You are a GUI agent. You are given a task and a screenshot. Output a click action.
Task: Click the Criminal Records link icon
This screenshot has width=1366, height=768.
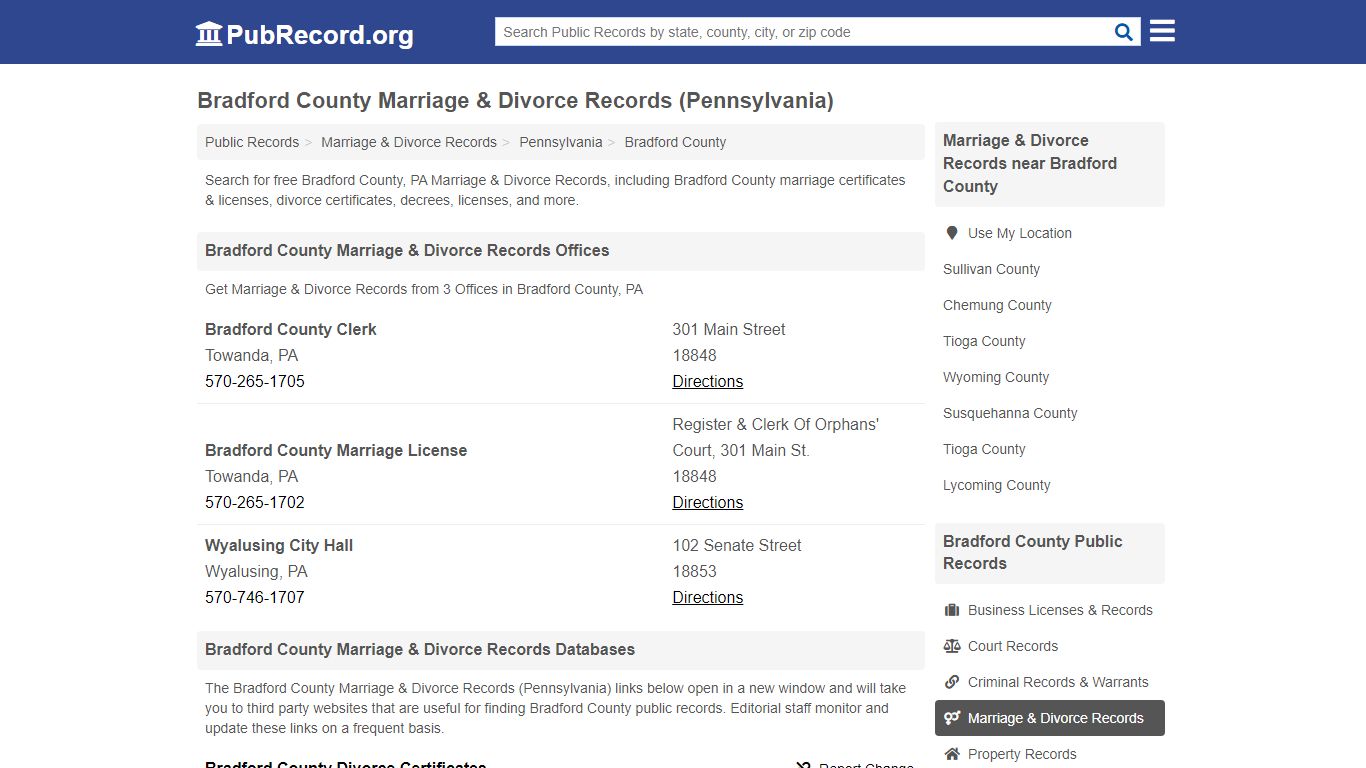[952, 682]
